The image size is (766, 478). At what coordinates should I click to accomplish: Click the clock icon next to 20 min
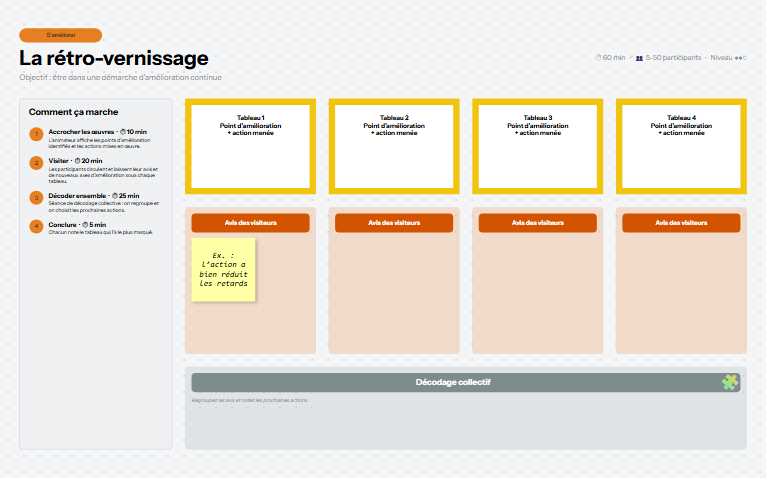tap(77, 161)
